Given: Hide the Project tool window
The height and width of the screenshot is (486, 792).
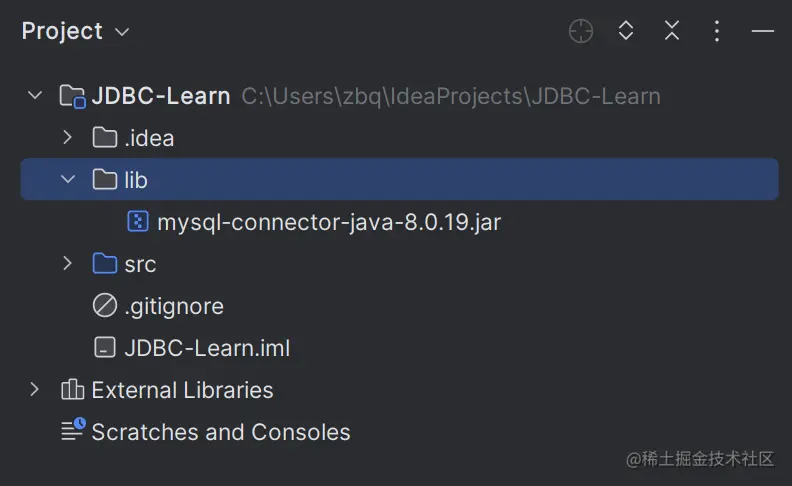Looking at the screenshot, I should tap(763, 31).
